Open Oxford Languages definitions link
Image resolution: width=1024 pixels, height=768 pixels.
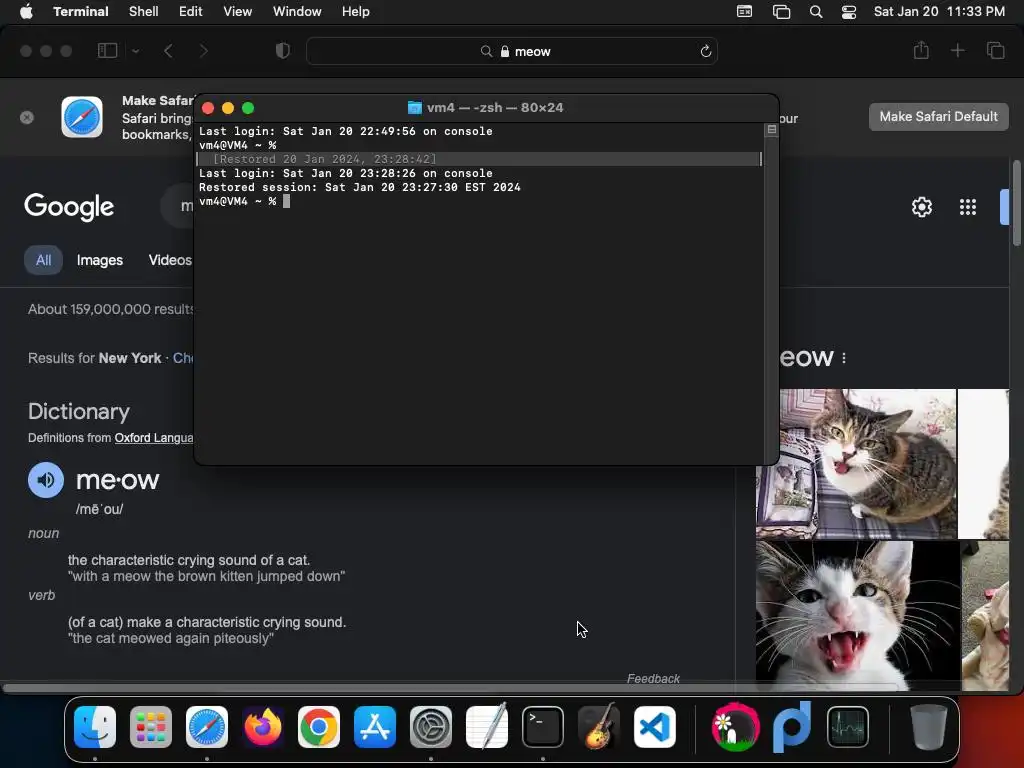154,438
